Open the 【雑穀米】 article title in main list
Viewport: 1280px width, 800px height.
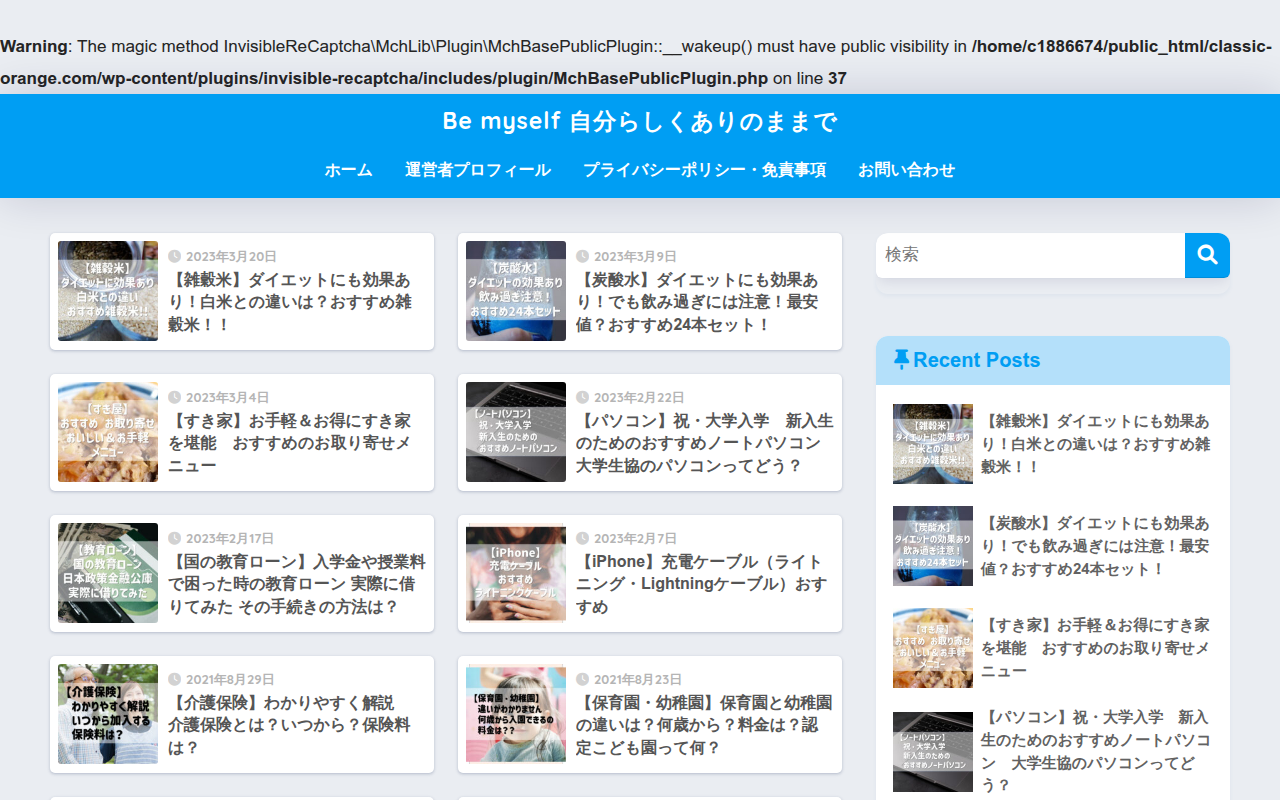click(290, 302)
